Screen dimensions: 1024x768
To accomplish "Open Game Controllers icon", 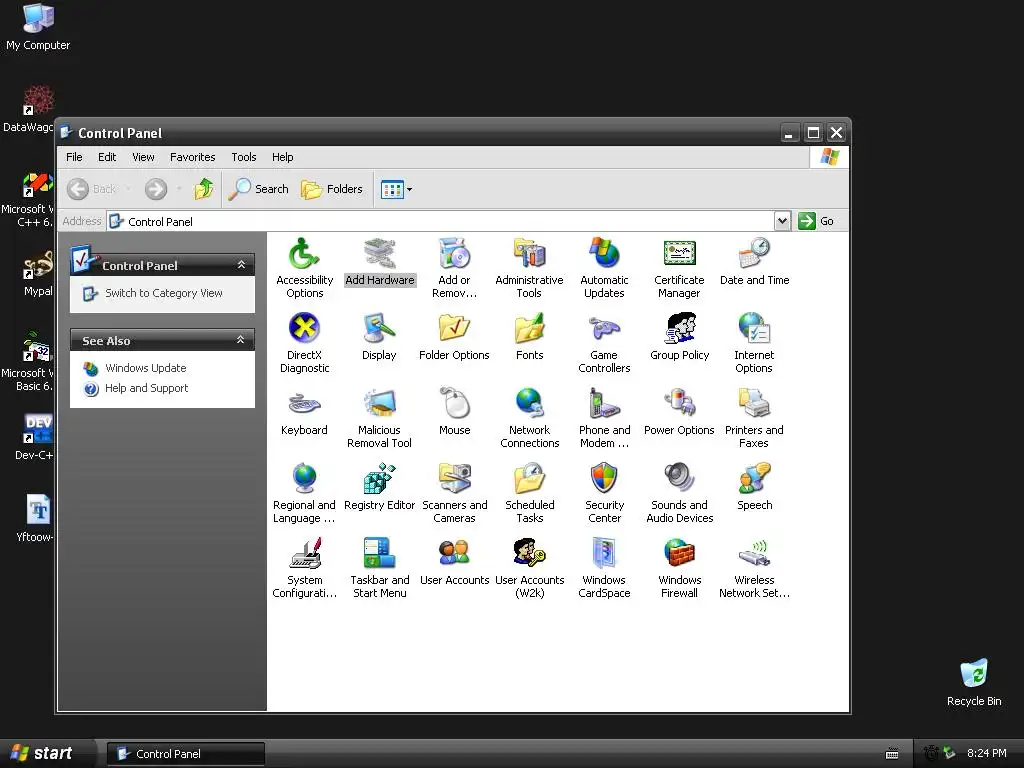I will [x=604, y=343].
